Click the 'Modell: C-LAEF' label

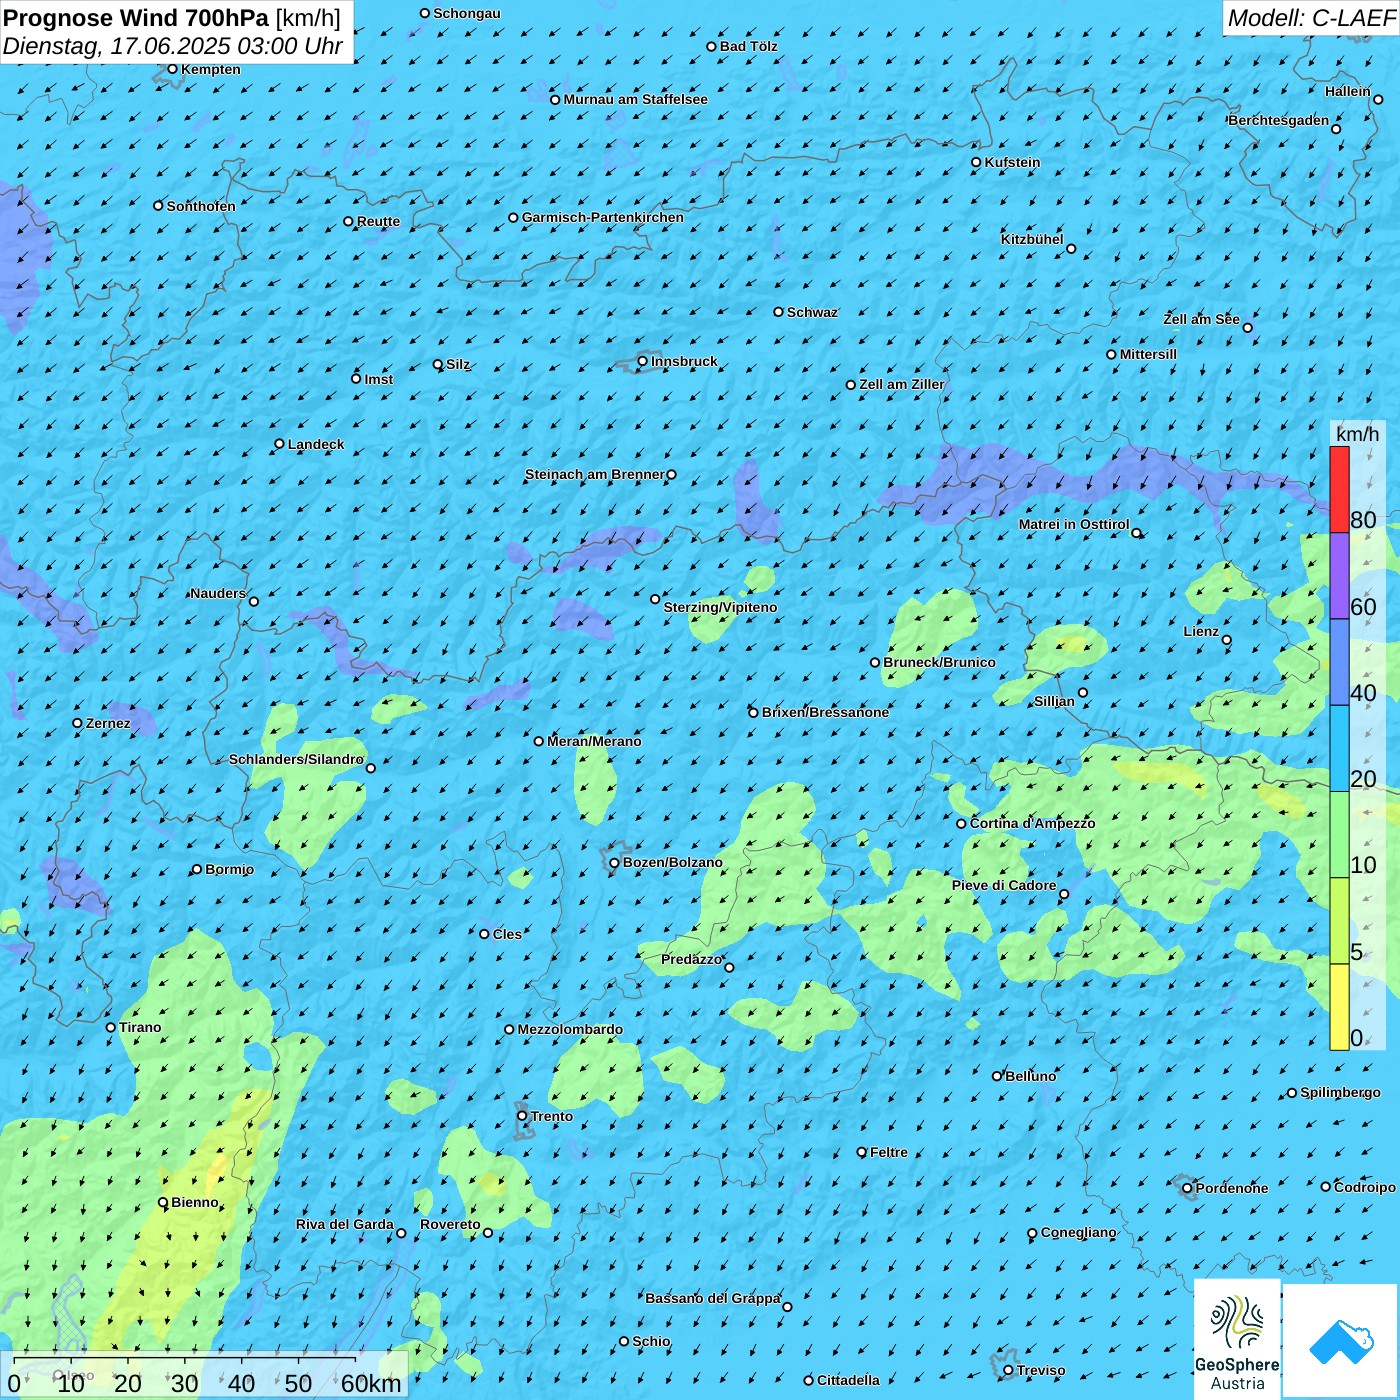pyautogui.click(x=1311, y=18)
